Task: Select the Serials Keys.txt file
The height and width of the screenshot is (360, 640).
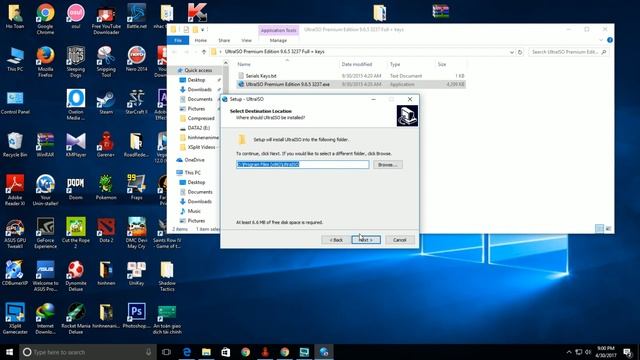Action: coord(261,76)
